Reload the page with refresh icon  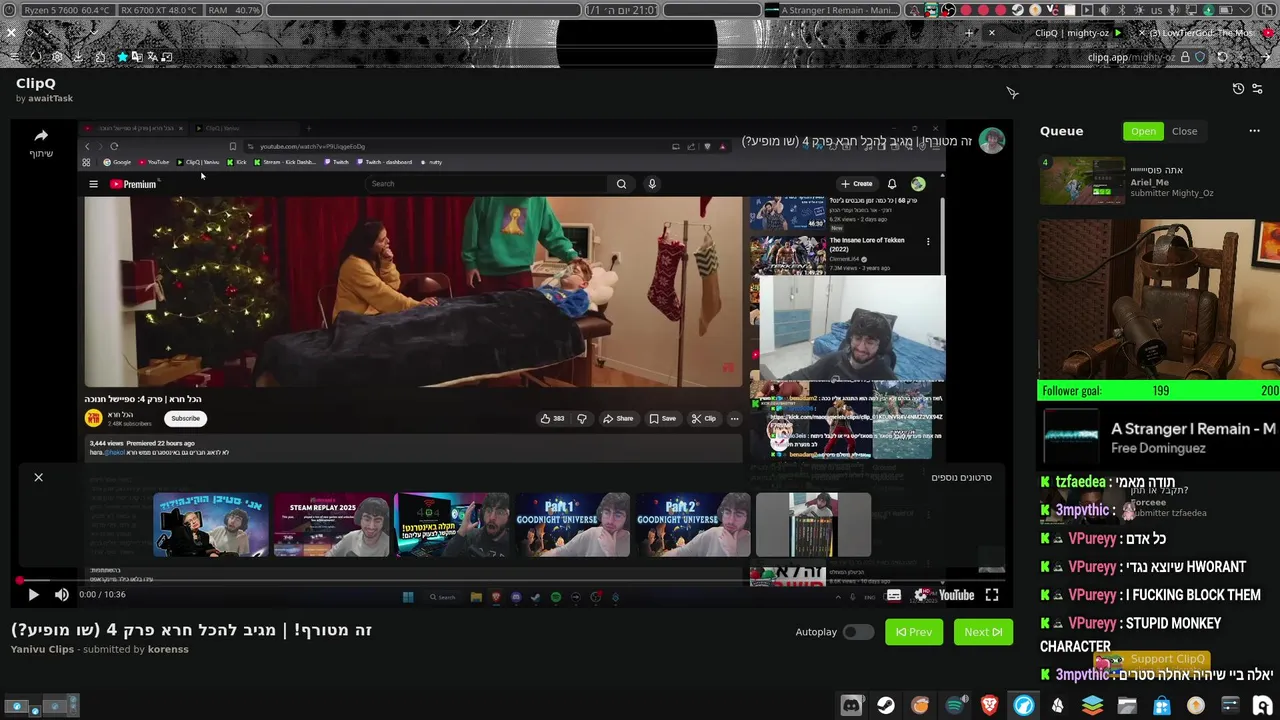[1222, 57]
